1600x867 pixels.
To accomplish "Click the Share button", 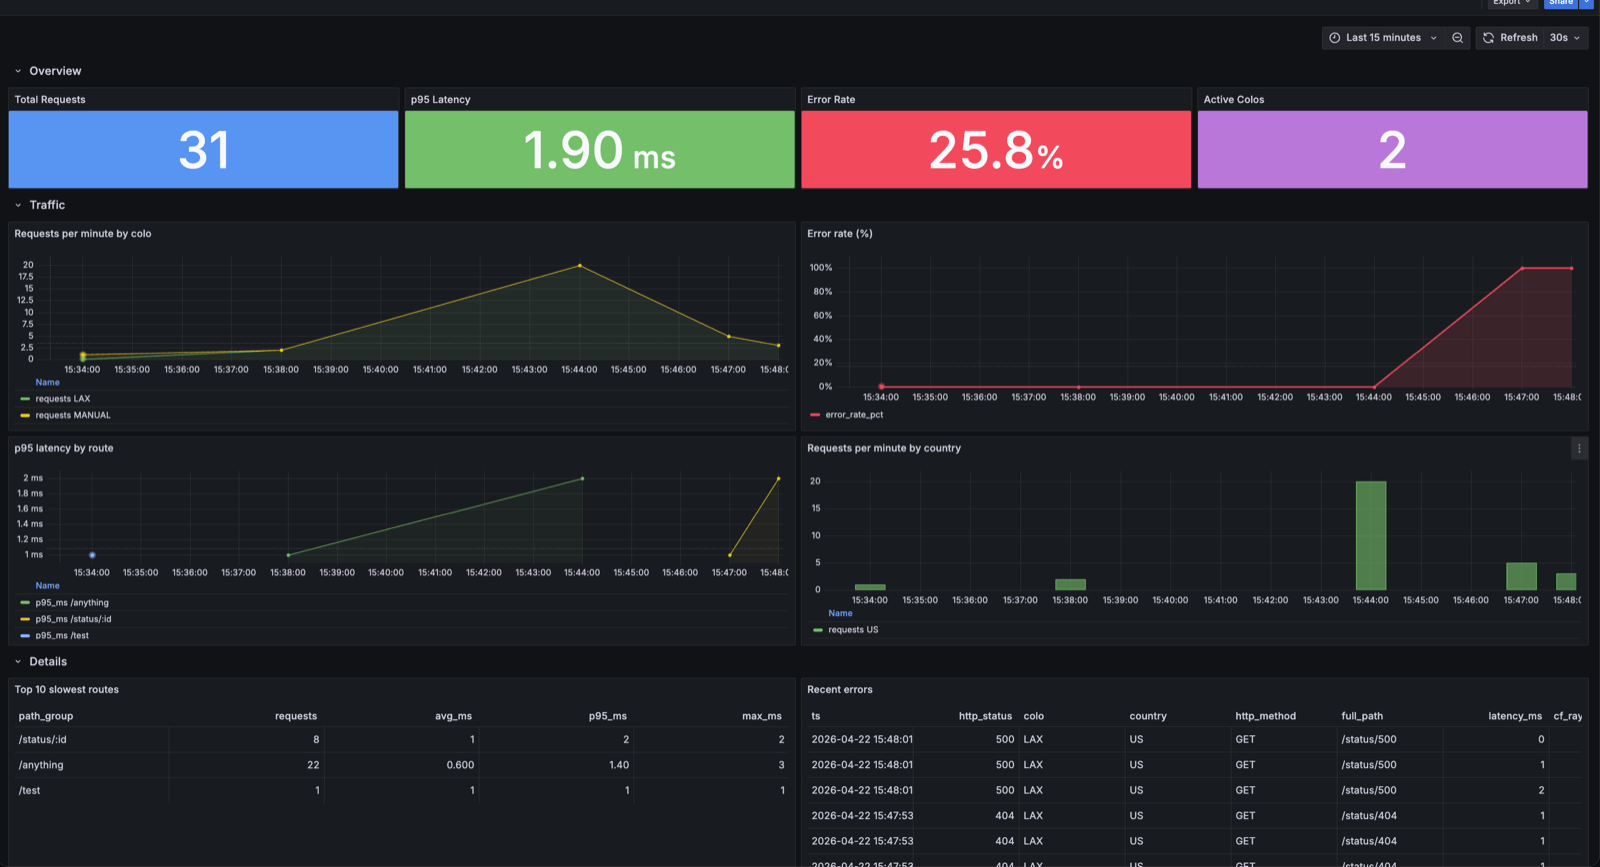I will pyautogui.click(x=1560, y=3).
